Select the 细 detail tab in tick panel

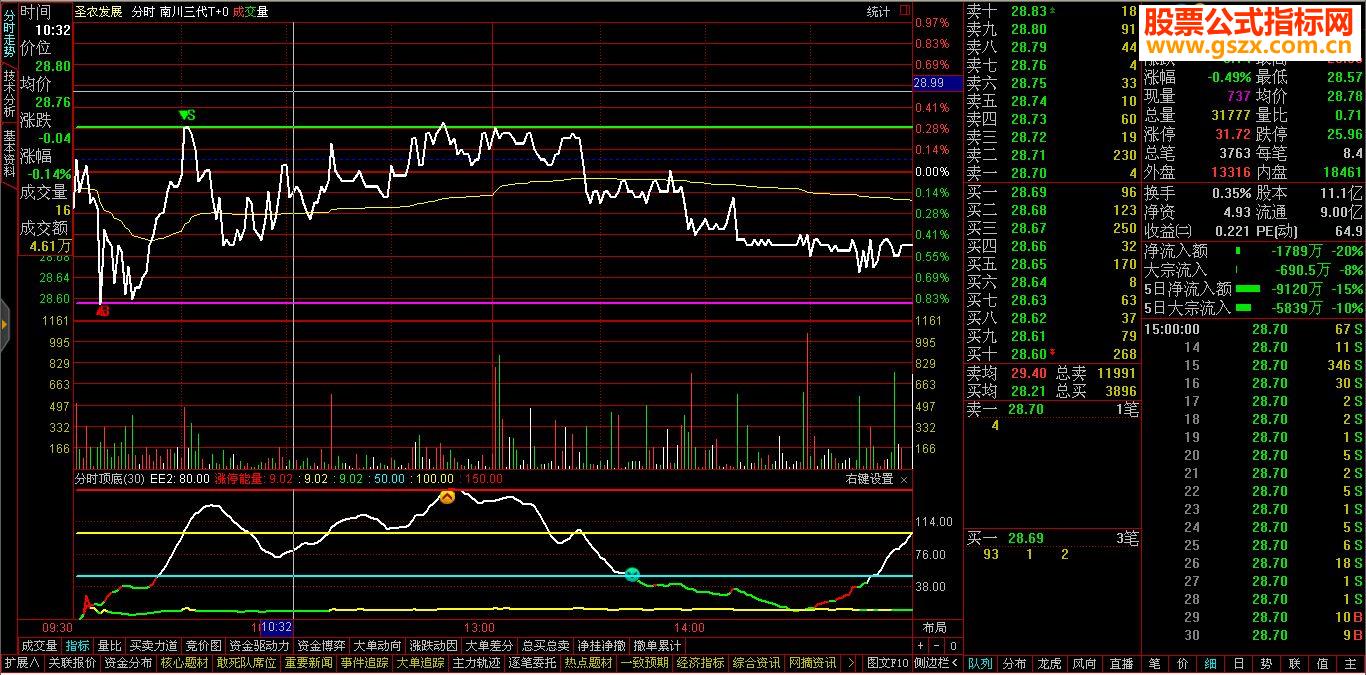1210,663
